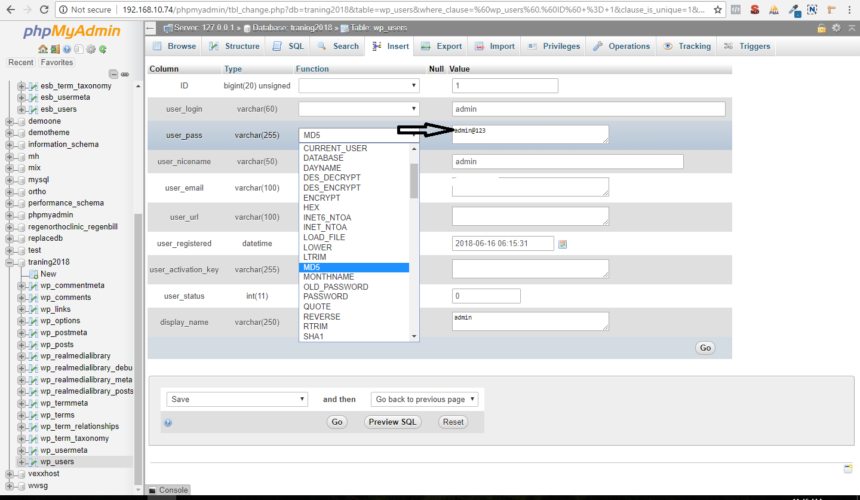Click the page lock icon in header bar
Screen dimensions: 860x500
pyautogui.click(x=821, y=28)
